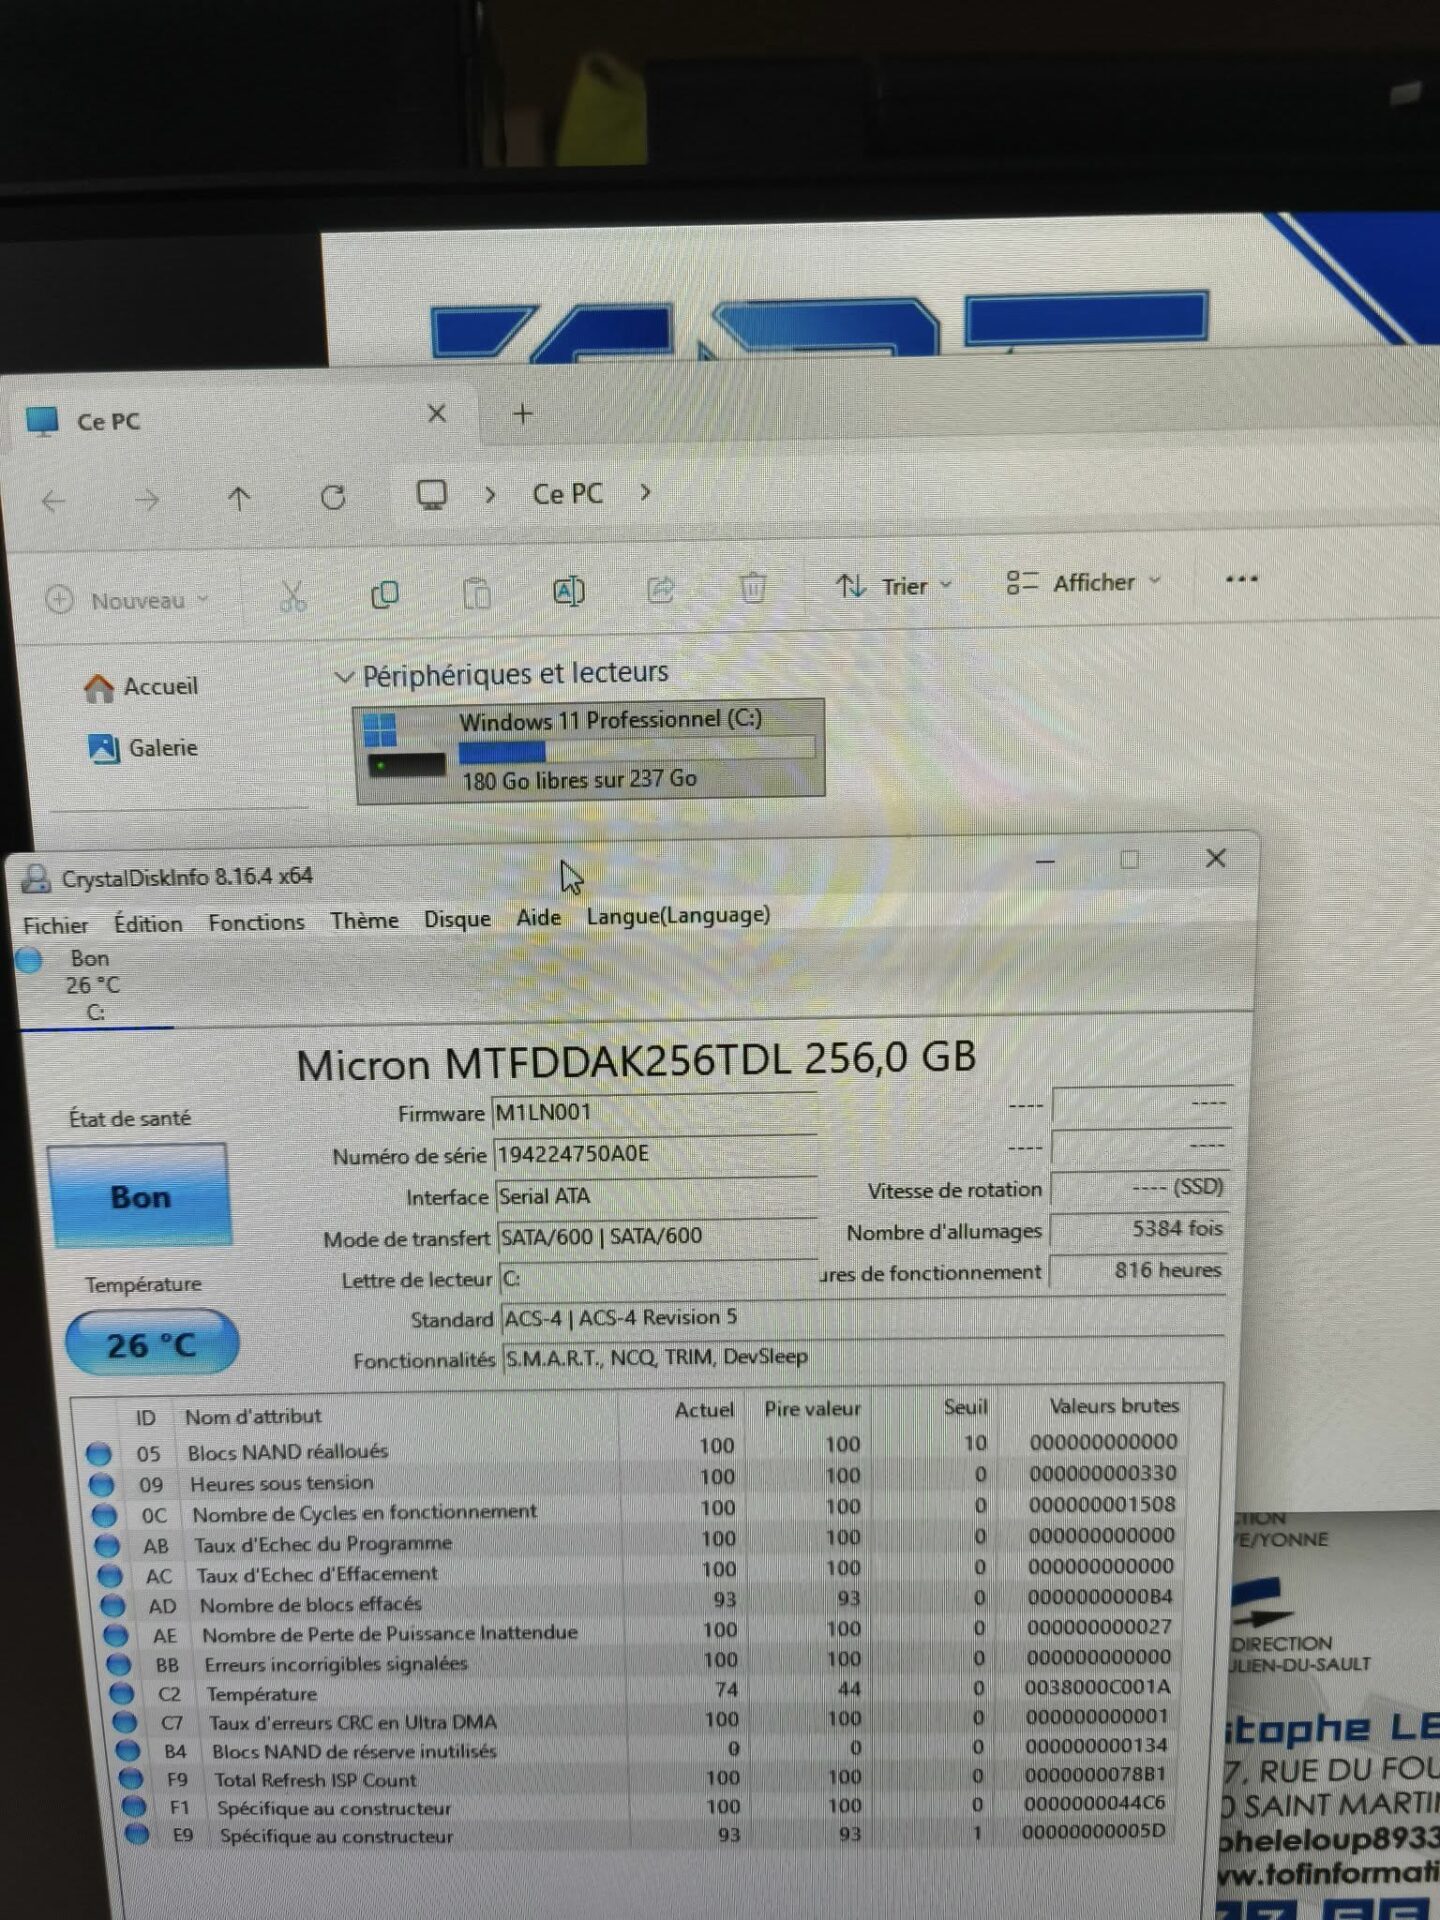Click the Cut scissors icon
Screen dimensions: 1440x1920
293,596
